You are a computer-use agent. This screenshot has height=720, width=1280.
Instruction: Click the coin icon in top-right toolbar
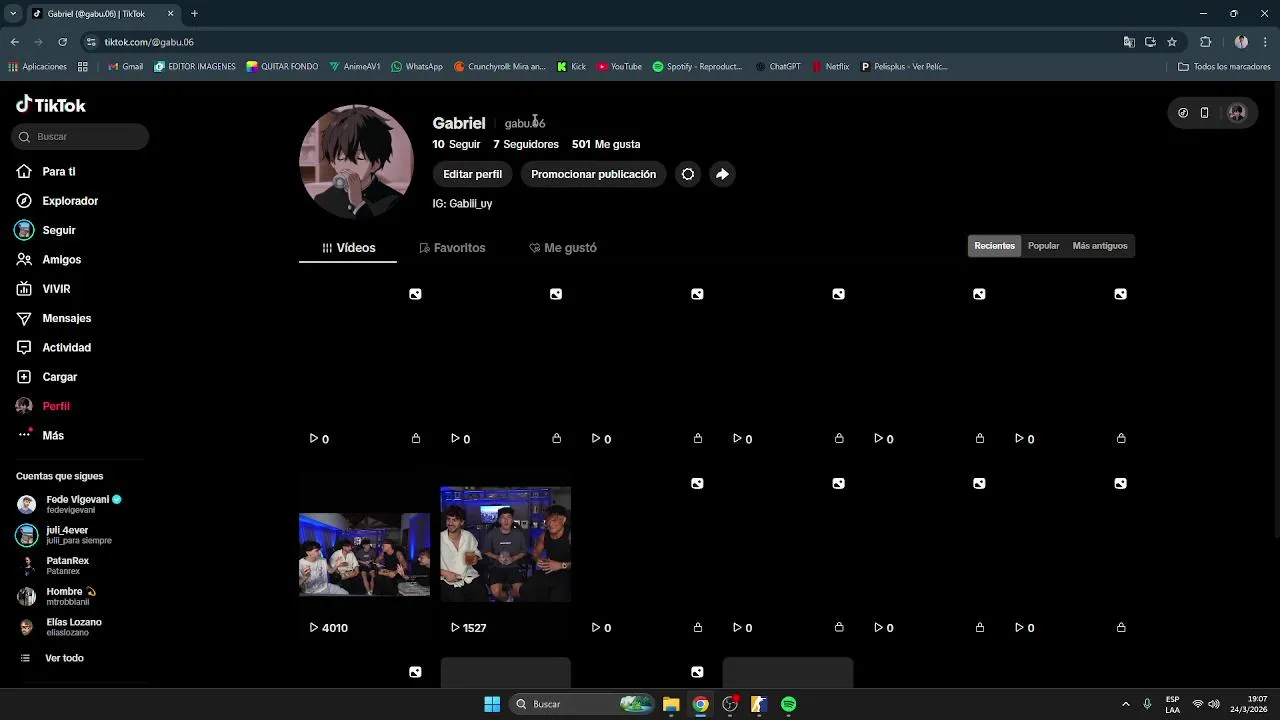click(x=1183, y=113)
